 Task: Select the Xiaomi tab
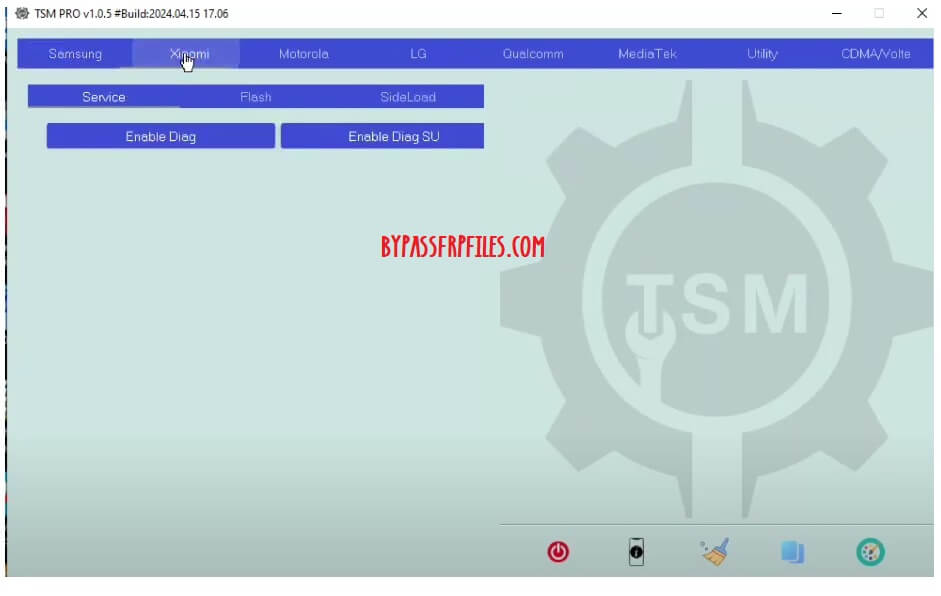[x=189, y=54]
